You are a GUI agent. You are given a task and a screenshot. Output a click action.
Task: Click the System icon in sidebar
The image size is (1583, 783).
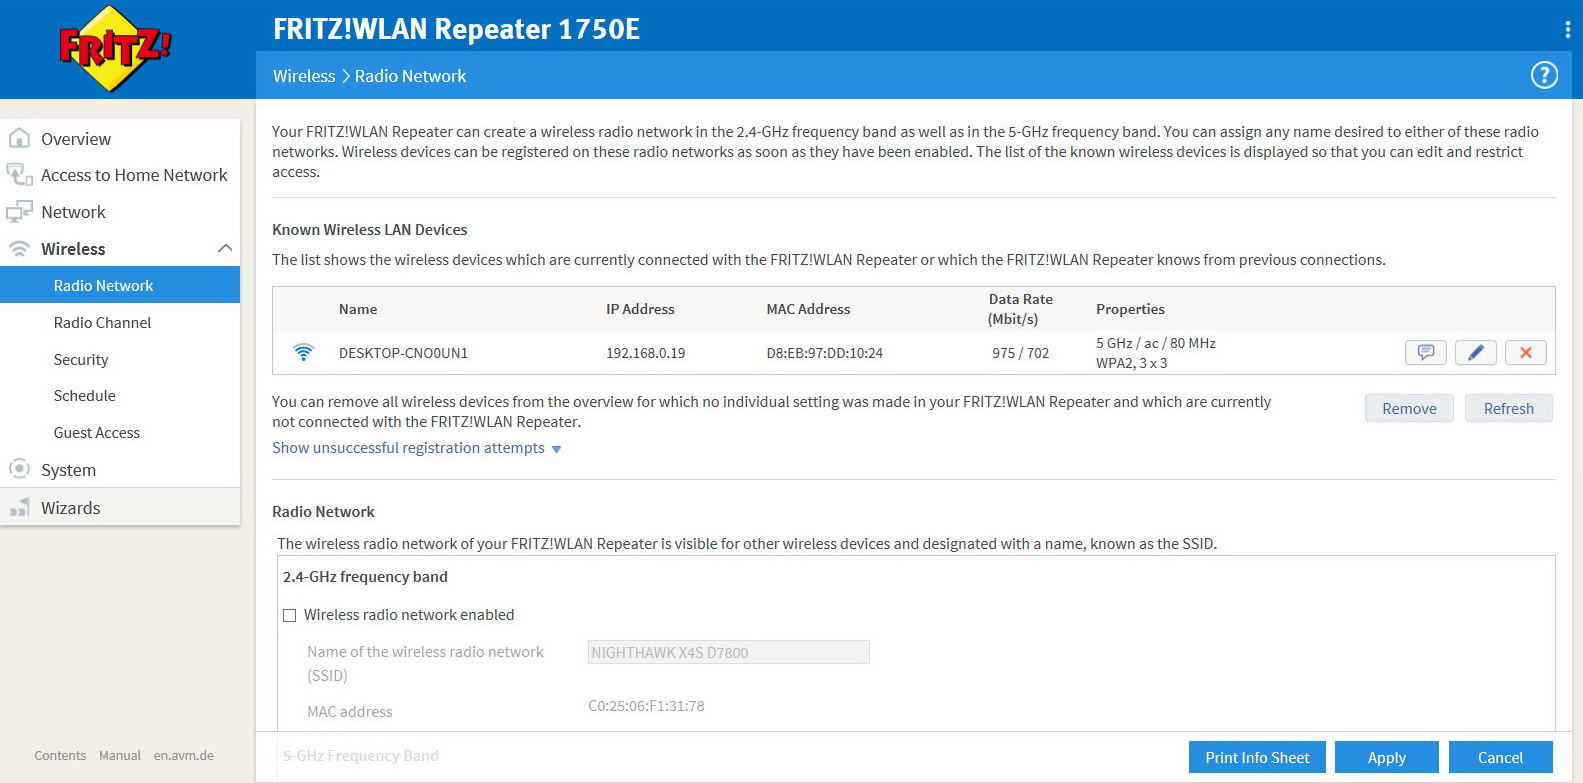[x=19, y=469]
